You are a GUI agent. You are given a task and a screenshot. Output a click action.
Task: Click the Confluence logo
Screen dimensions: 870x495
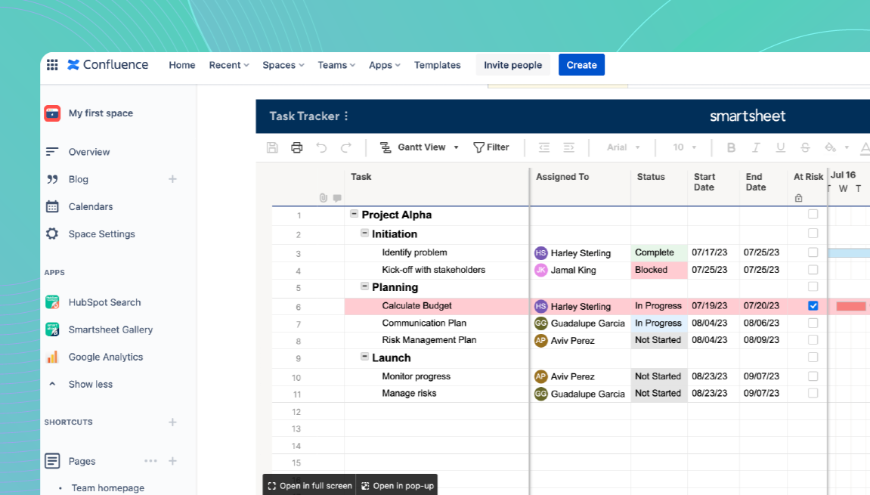pyautogui.click(x=108, y=65)
